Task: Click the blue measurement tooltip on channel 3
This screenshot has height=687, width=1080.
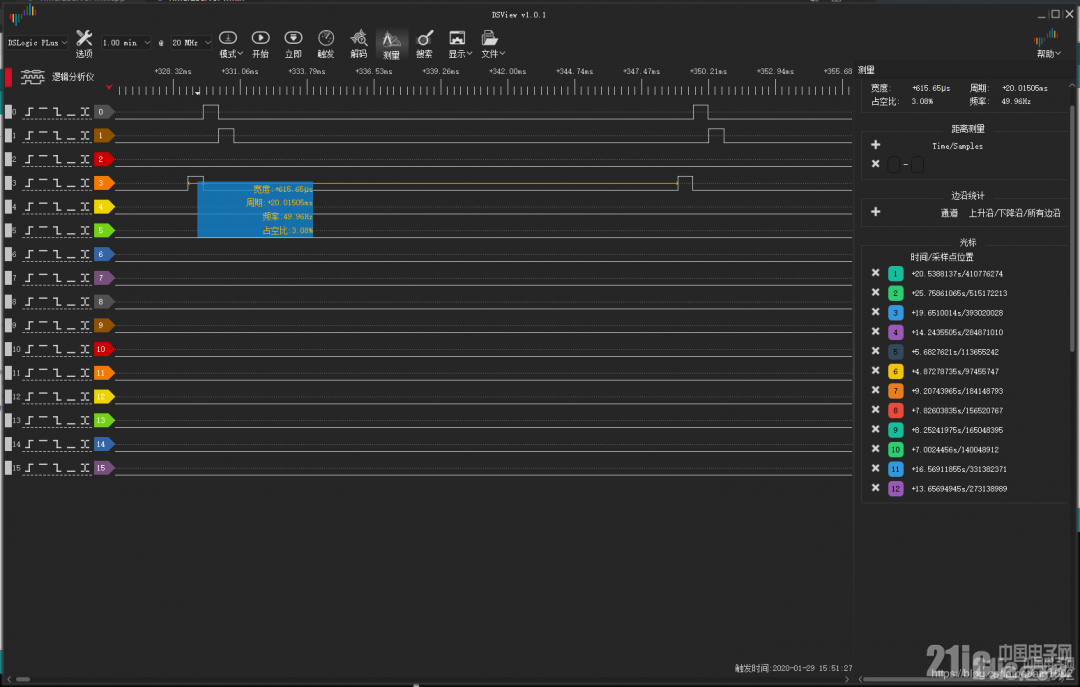Action: click(x=255, y=209)
